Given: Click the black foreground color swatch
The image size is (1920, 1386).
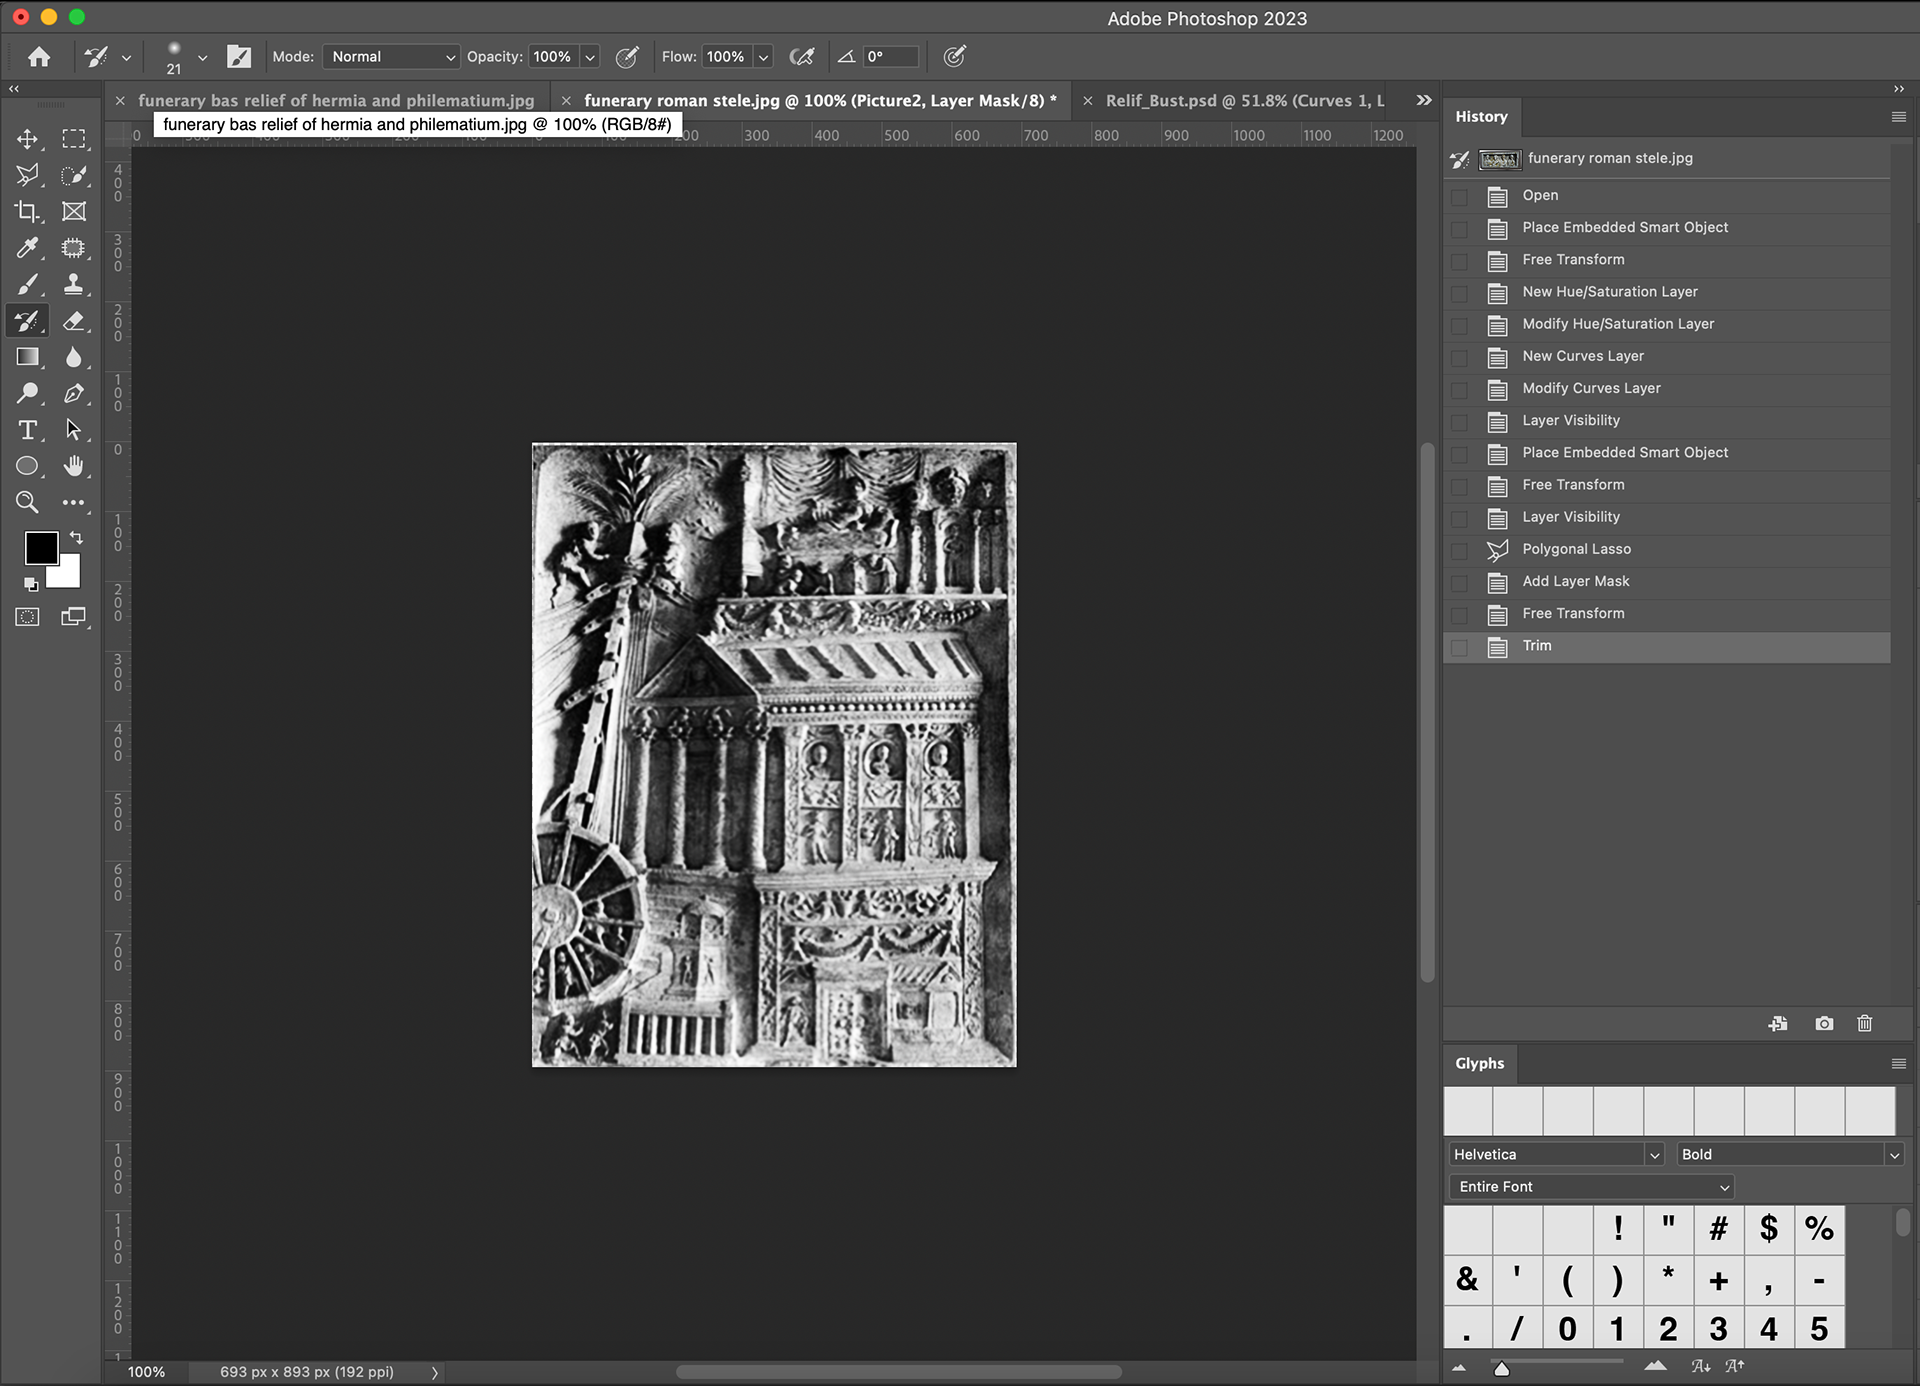Looking at the screenshot, I should (41, 548).
